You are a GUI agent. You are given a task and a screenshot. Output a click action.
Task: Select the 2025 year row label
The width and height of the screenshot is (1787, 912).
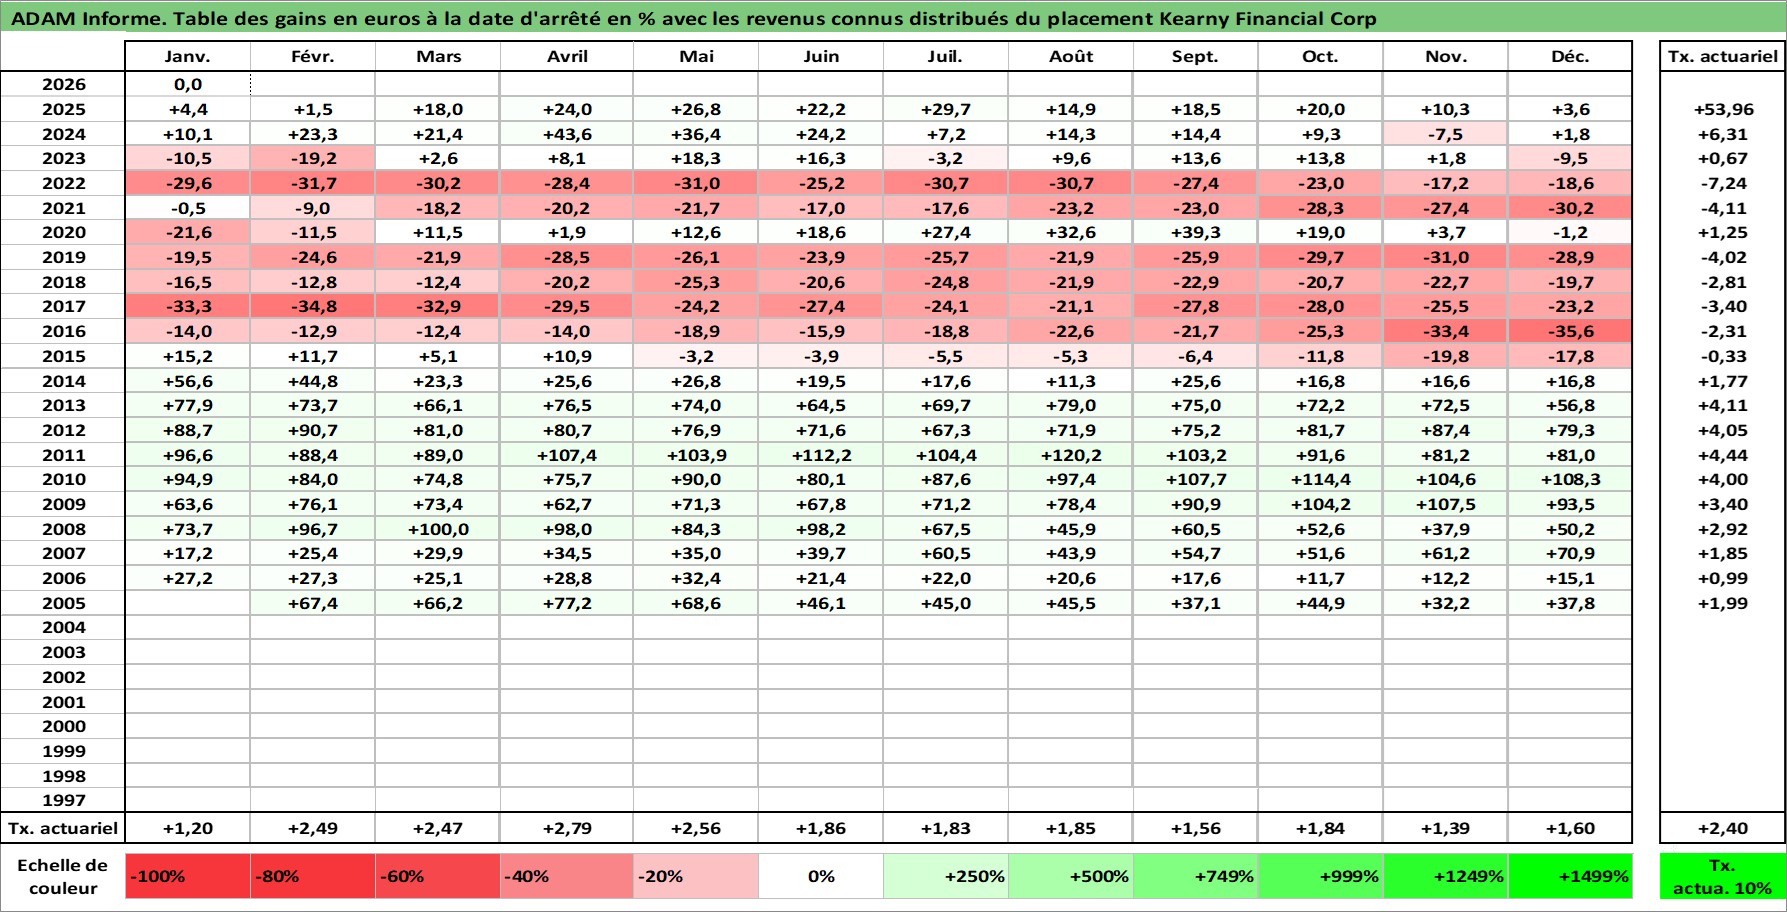tap(63, 109)
